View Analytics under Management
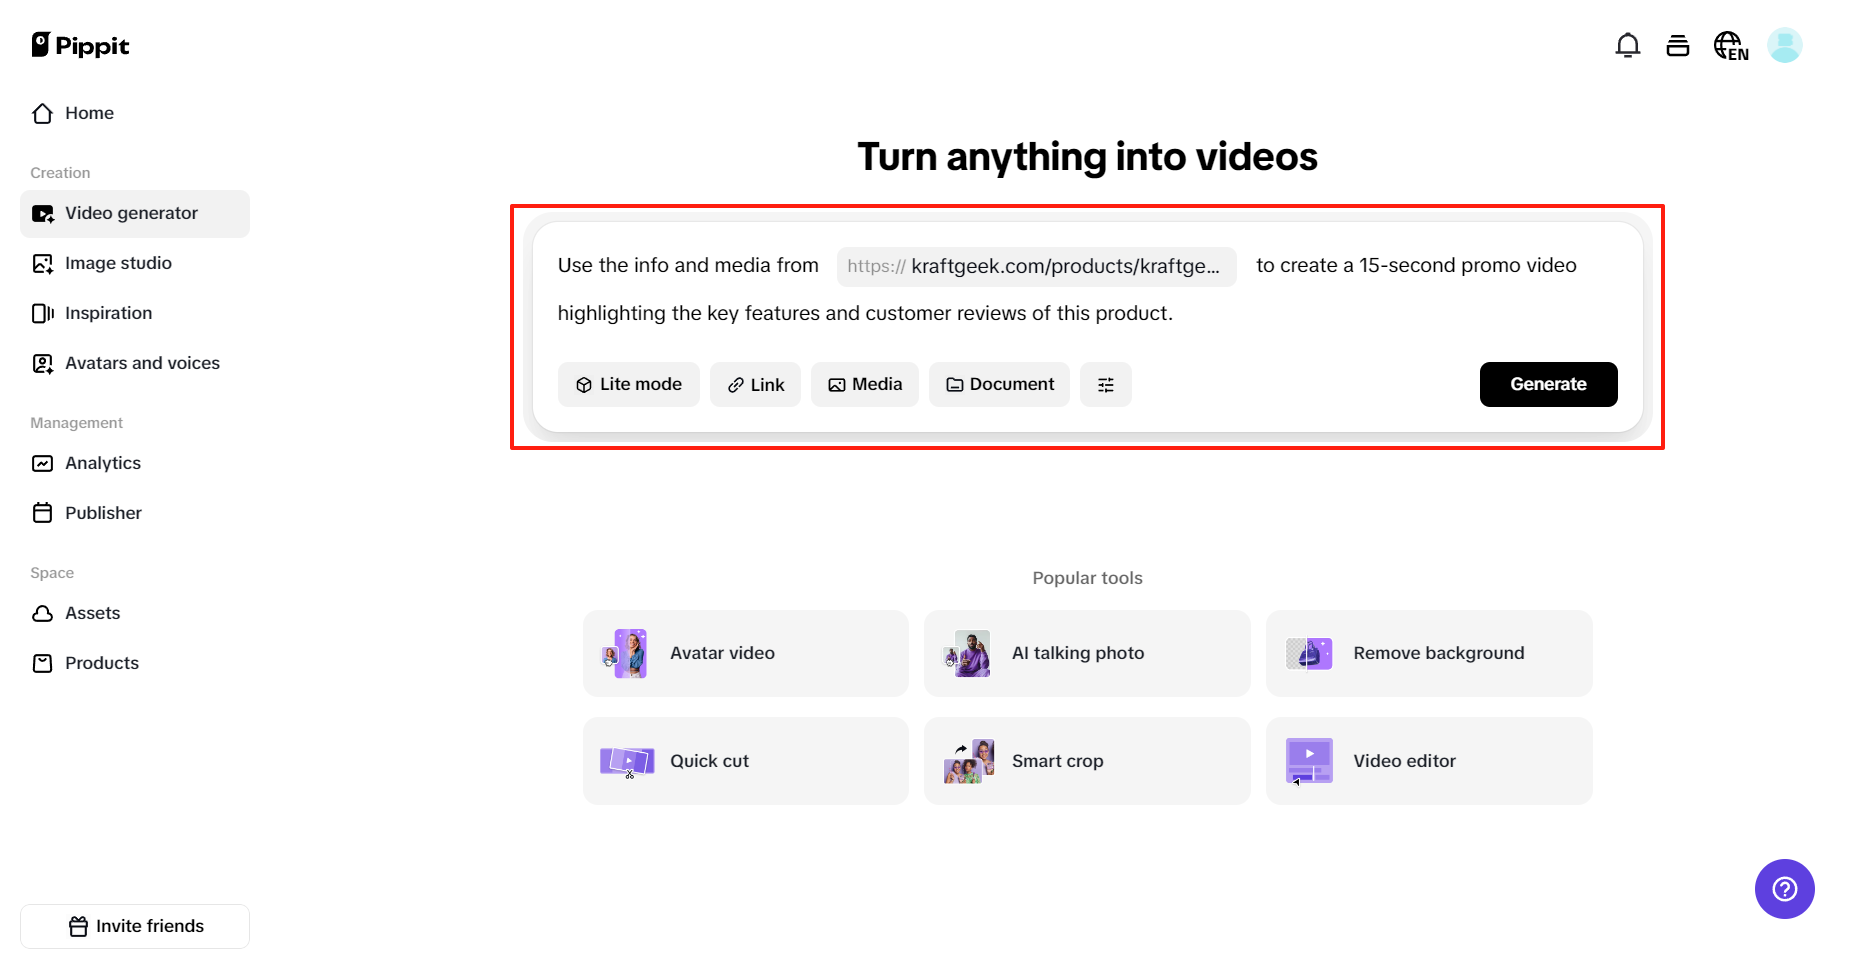Image resolution: width=1865 pixels, height=969 pixels. (x=102, y=463)
